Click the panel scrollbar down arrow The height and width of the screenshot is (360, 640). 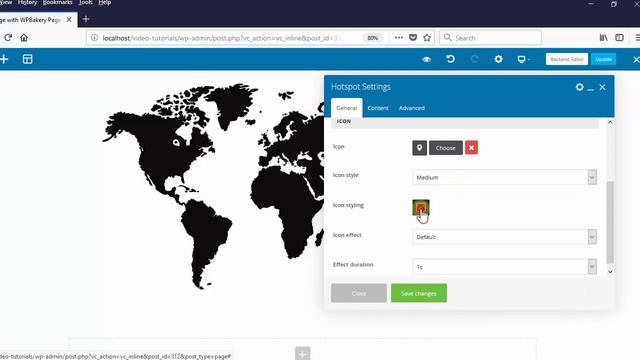(610, 272)
